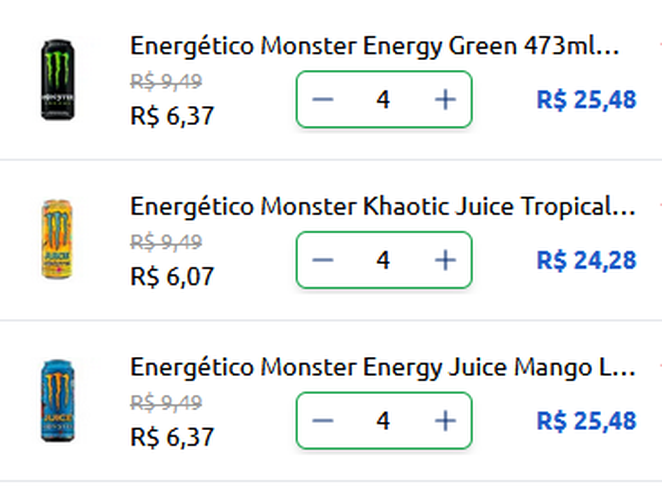Click the R$ 6,07 unit price
Viewport: 662px width, 500px height.
[x=172, y=276]
